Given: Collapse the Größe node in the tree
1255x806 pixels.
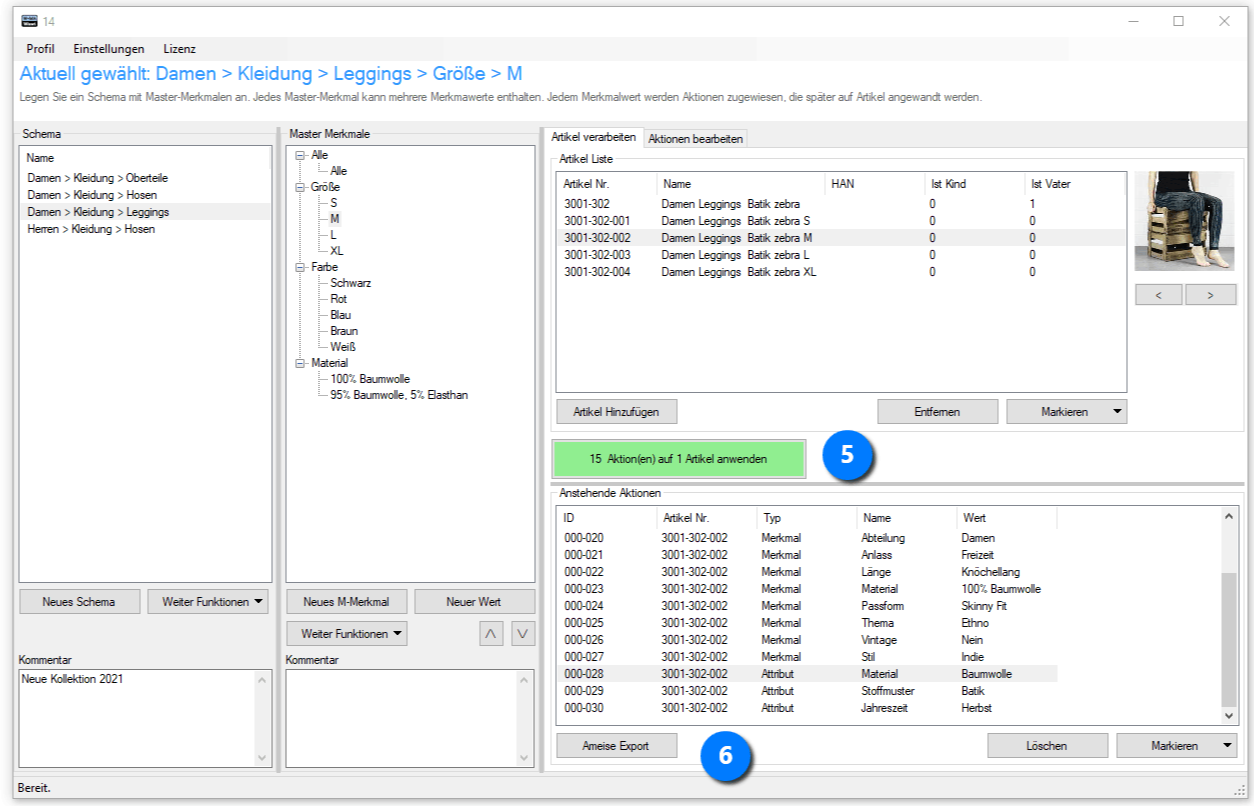Looking at the screenshot, I should point(301,187).
